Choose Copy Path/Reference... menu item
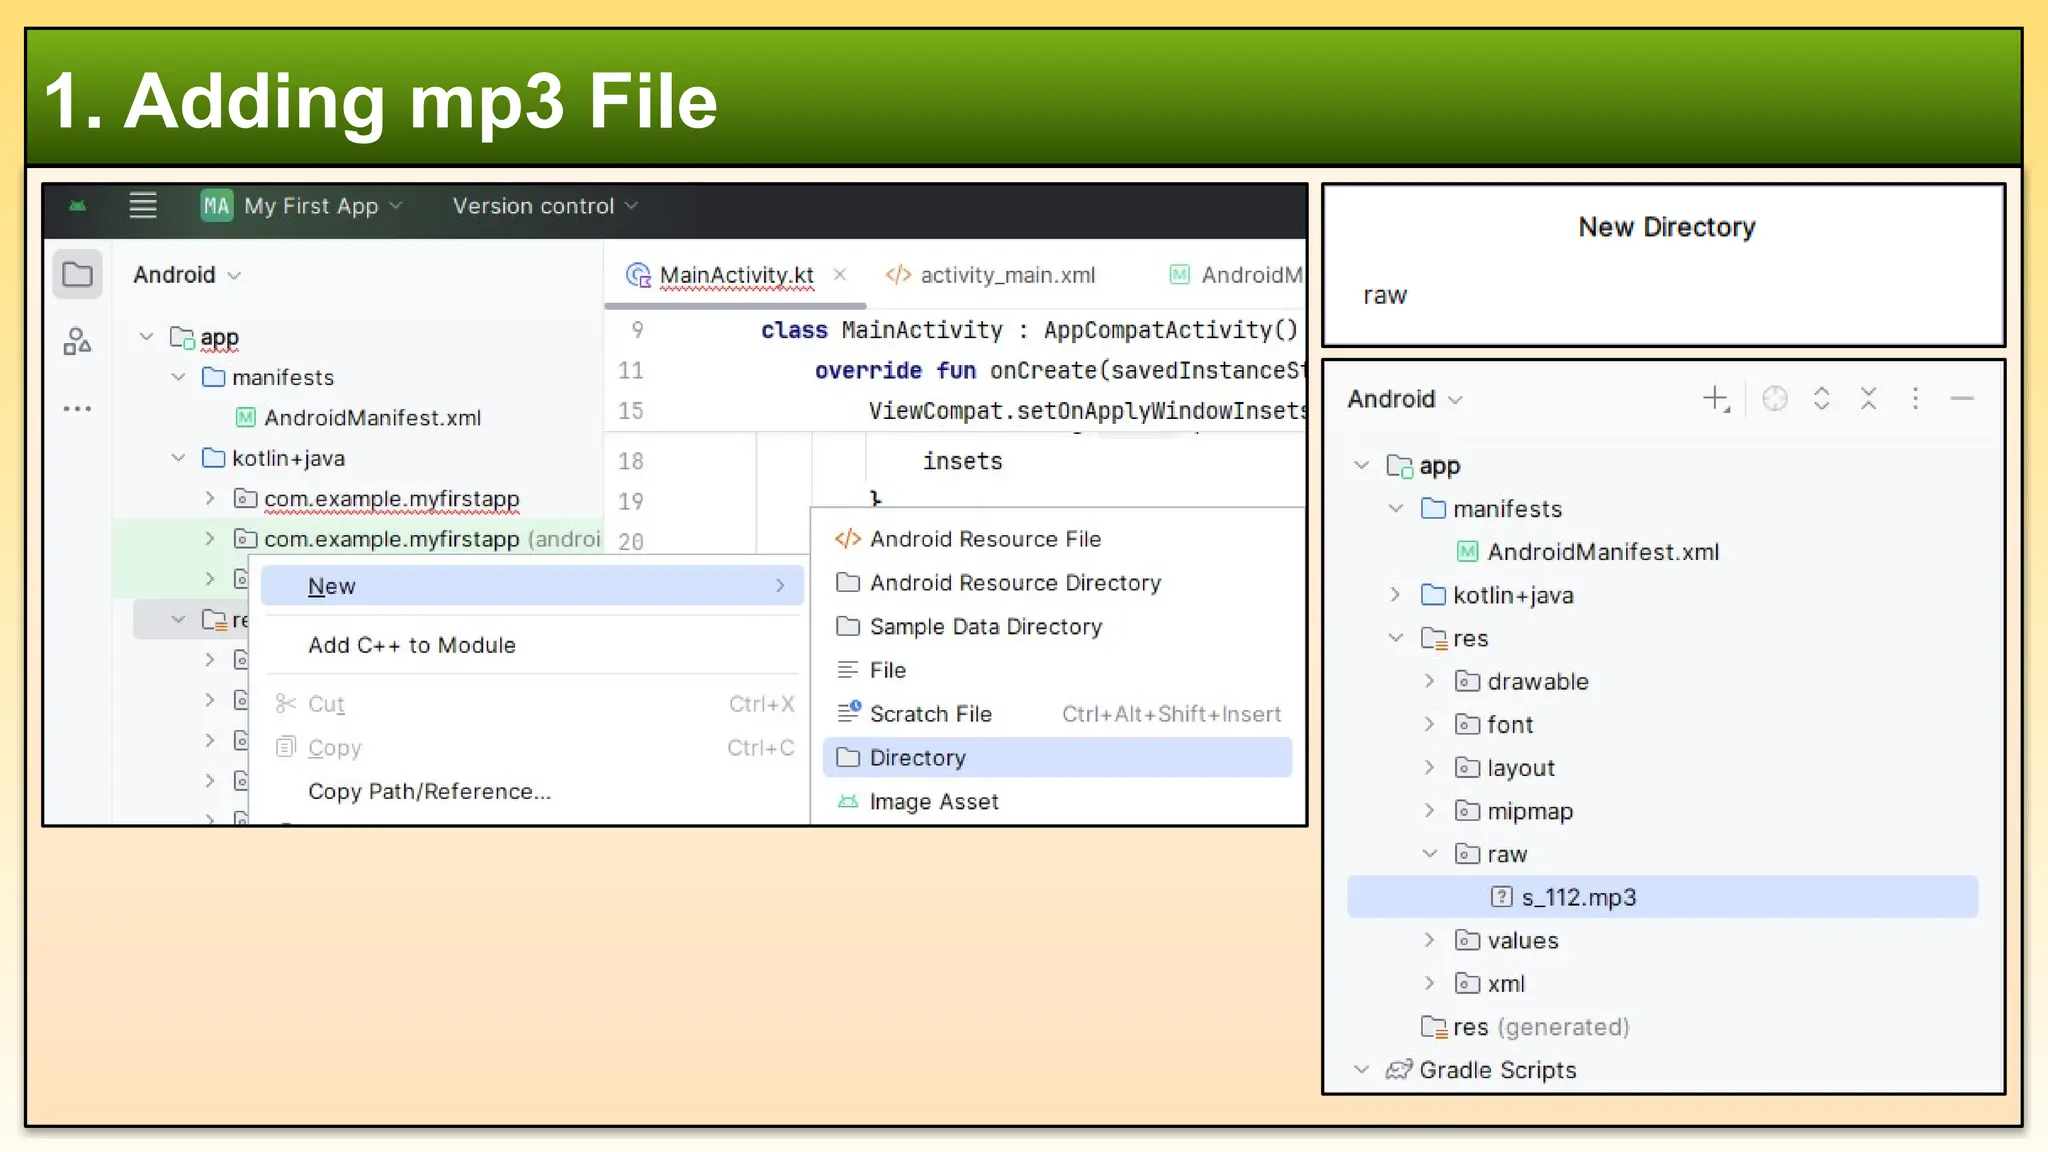 click(x=429, y=791)
